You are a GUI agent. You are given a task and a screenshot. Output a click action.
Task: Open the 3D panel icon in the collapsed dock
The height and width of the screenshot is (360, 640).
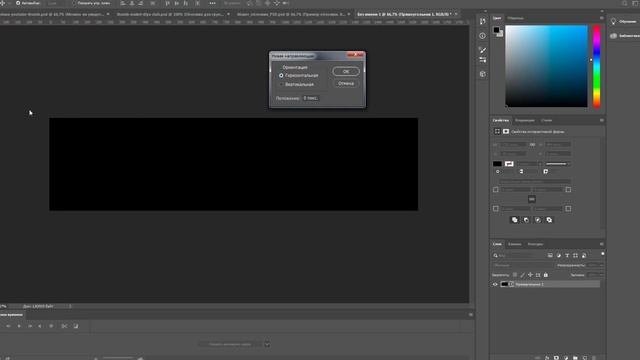483,74
